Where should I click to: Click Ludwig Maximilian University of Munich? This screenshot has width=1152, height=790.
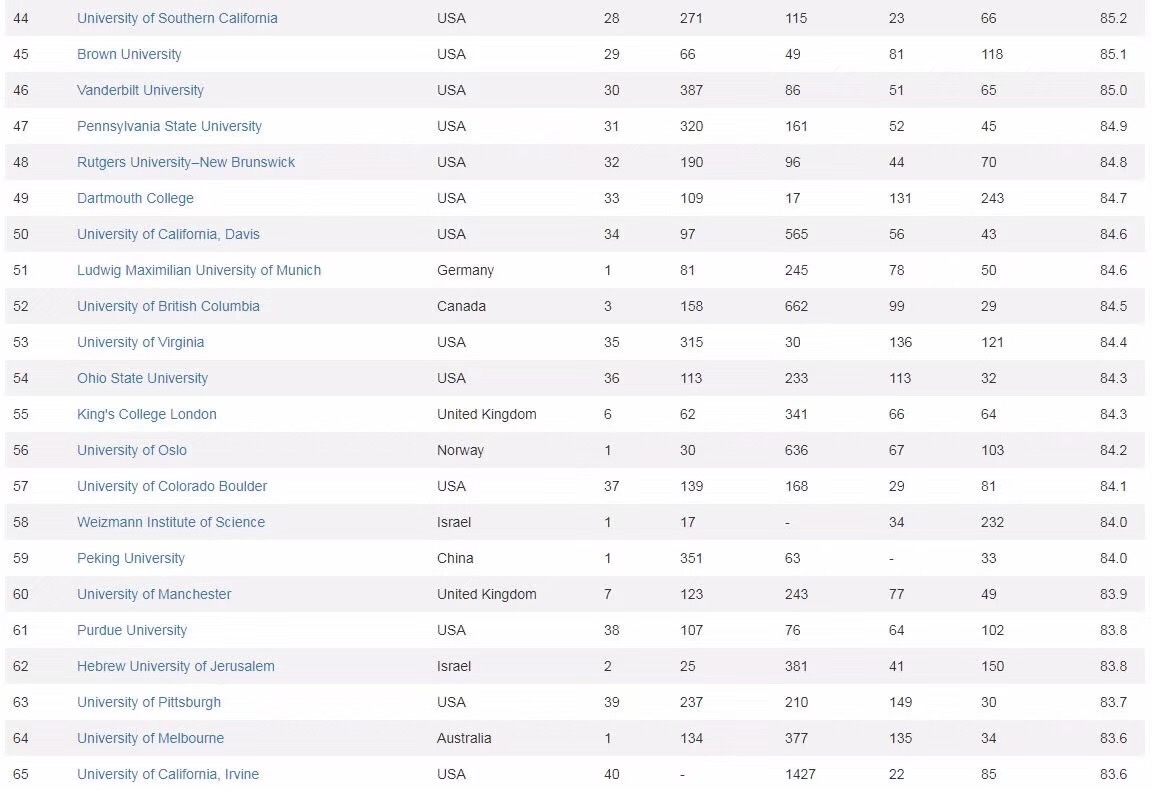click(x=199, y=270)
